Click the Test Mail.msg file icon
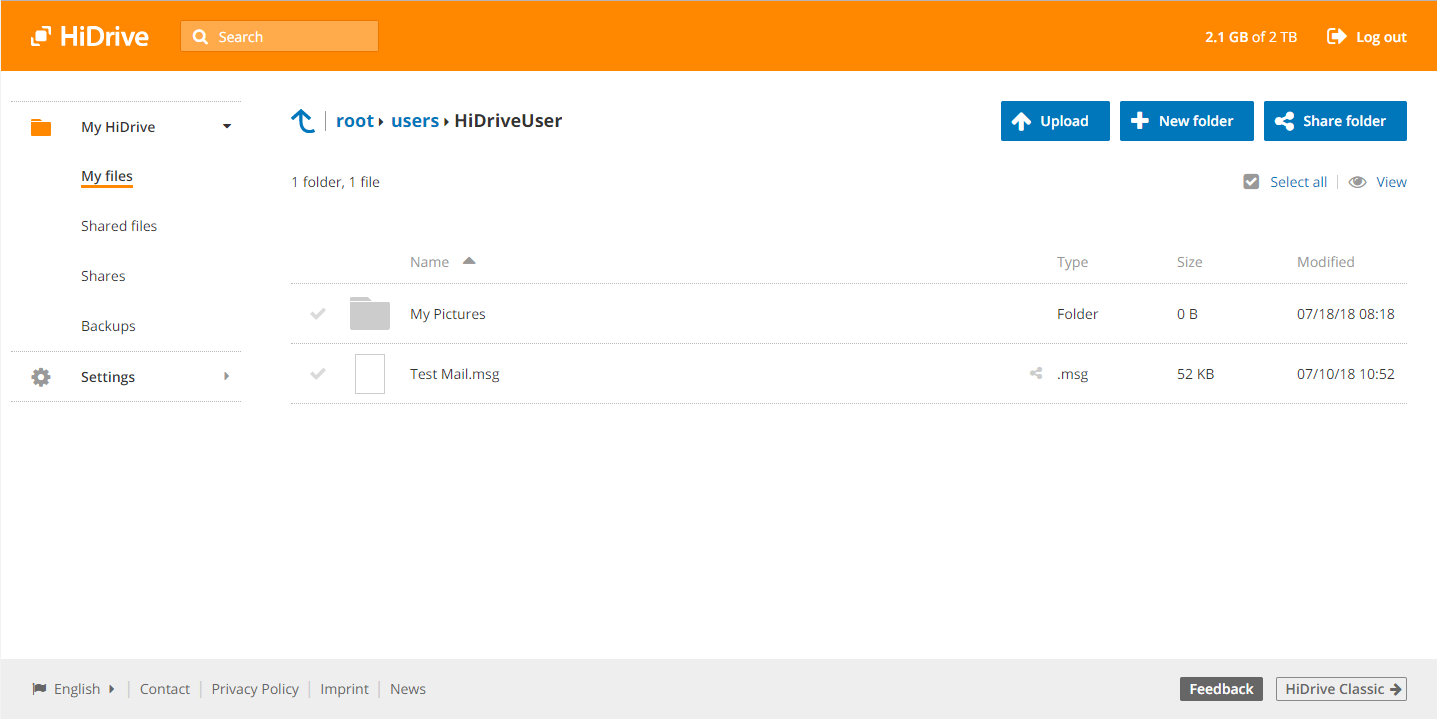This screenshot has width=1437, height=719. point(370,374)
